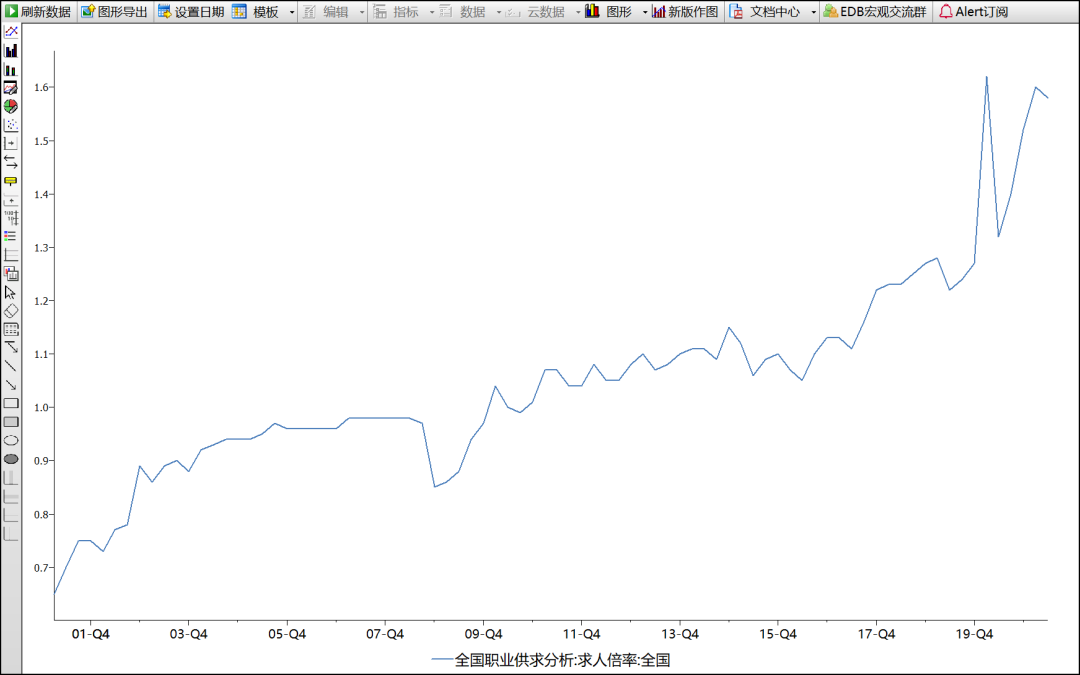Viewport: 1080px width, 675px height.
Task: Select the straight line drawing tool
Action: coord(11,366)
